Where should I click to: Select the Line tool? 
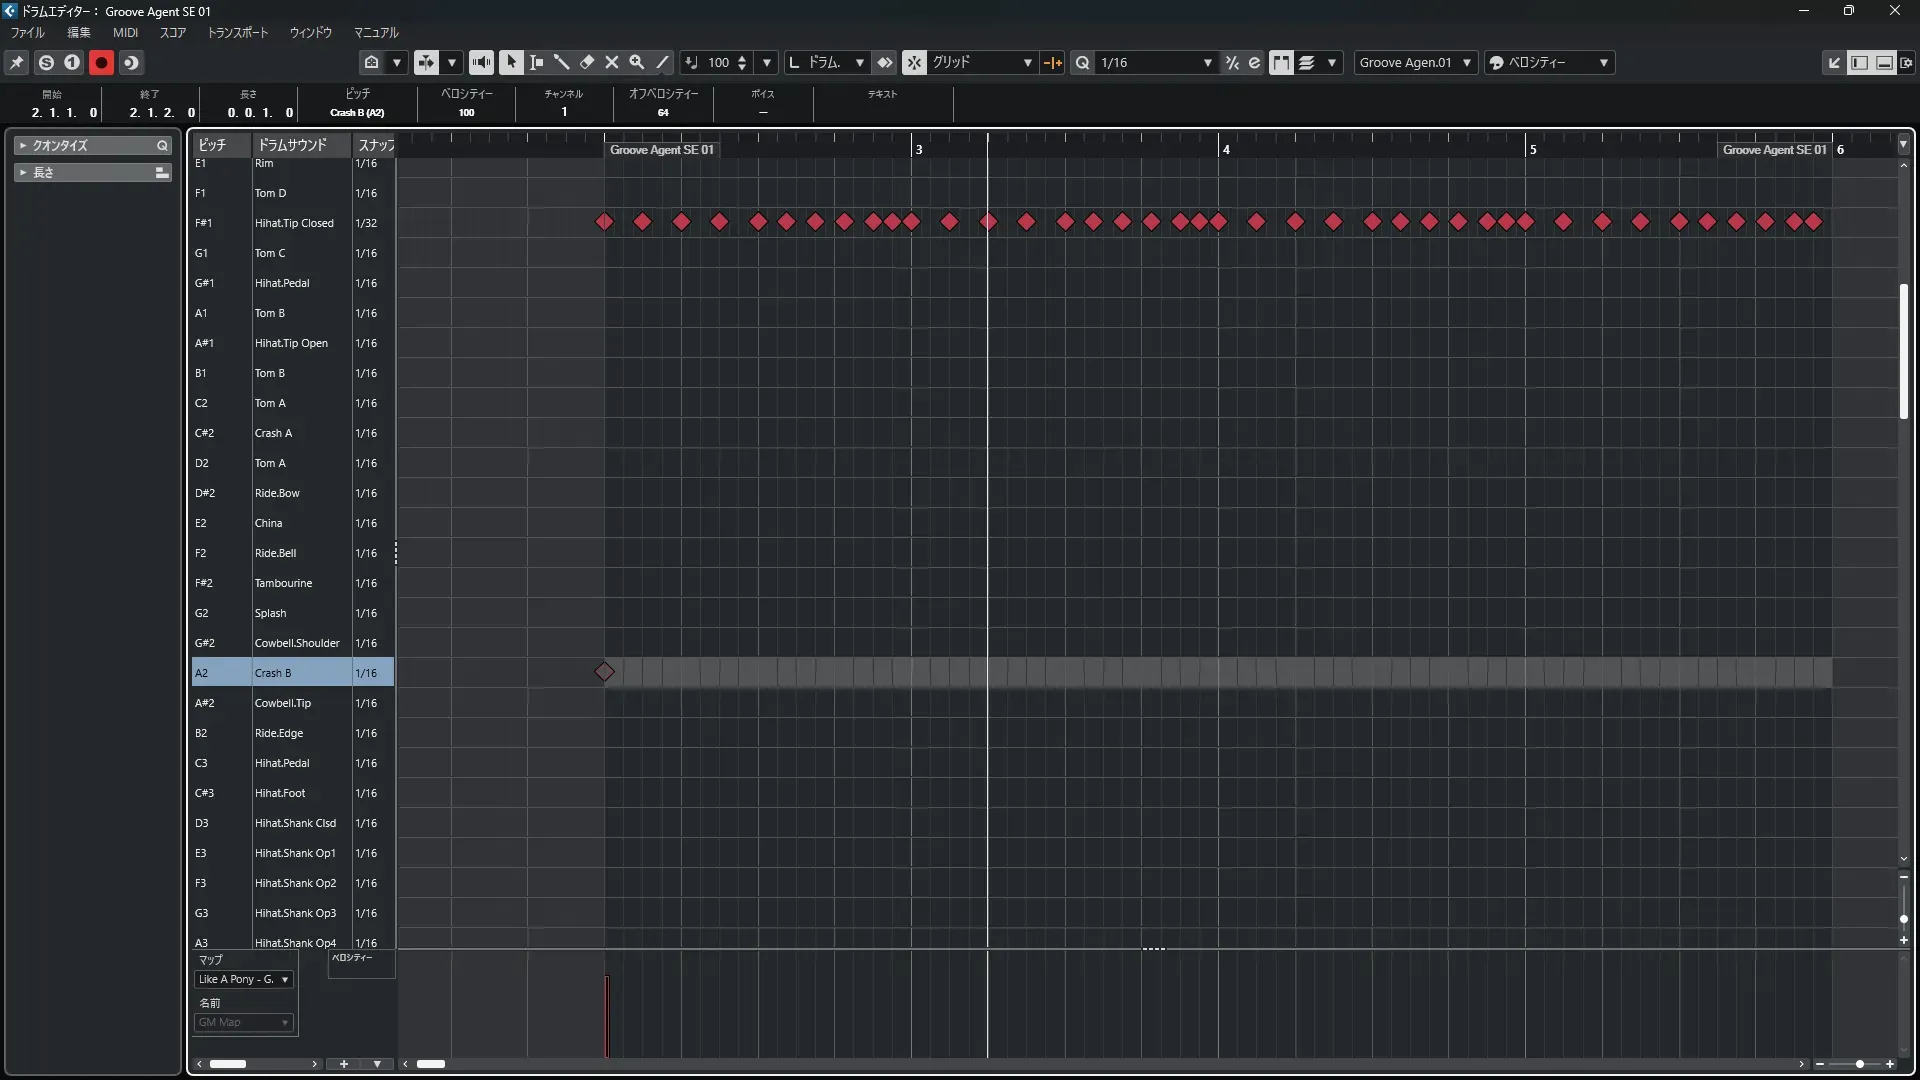pyautogui.click(x=662, y=63)
